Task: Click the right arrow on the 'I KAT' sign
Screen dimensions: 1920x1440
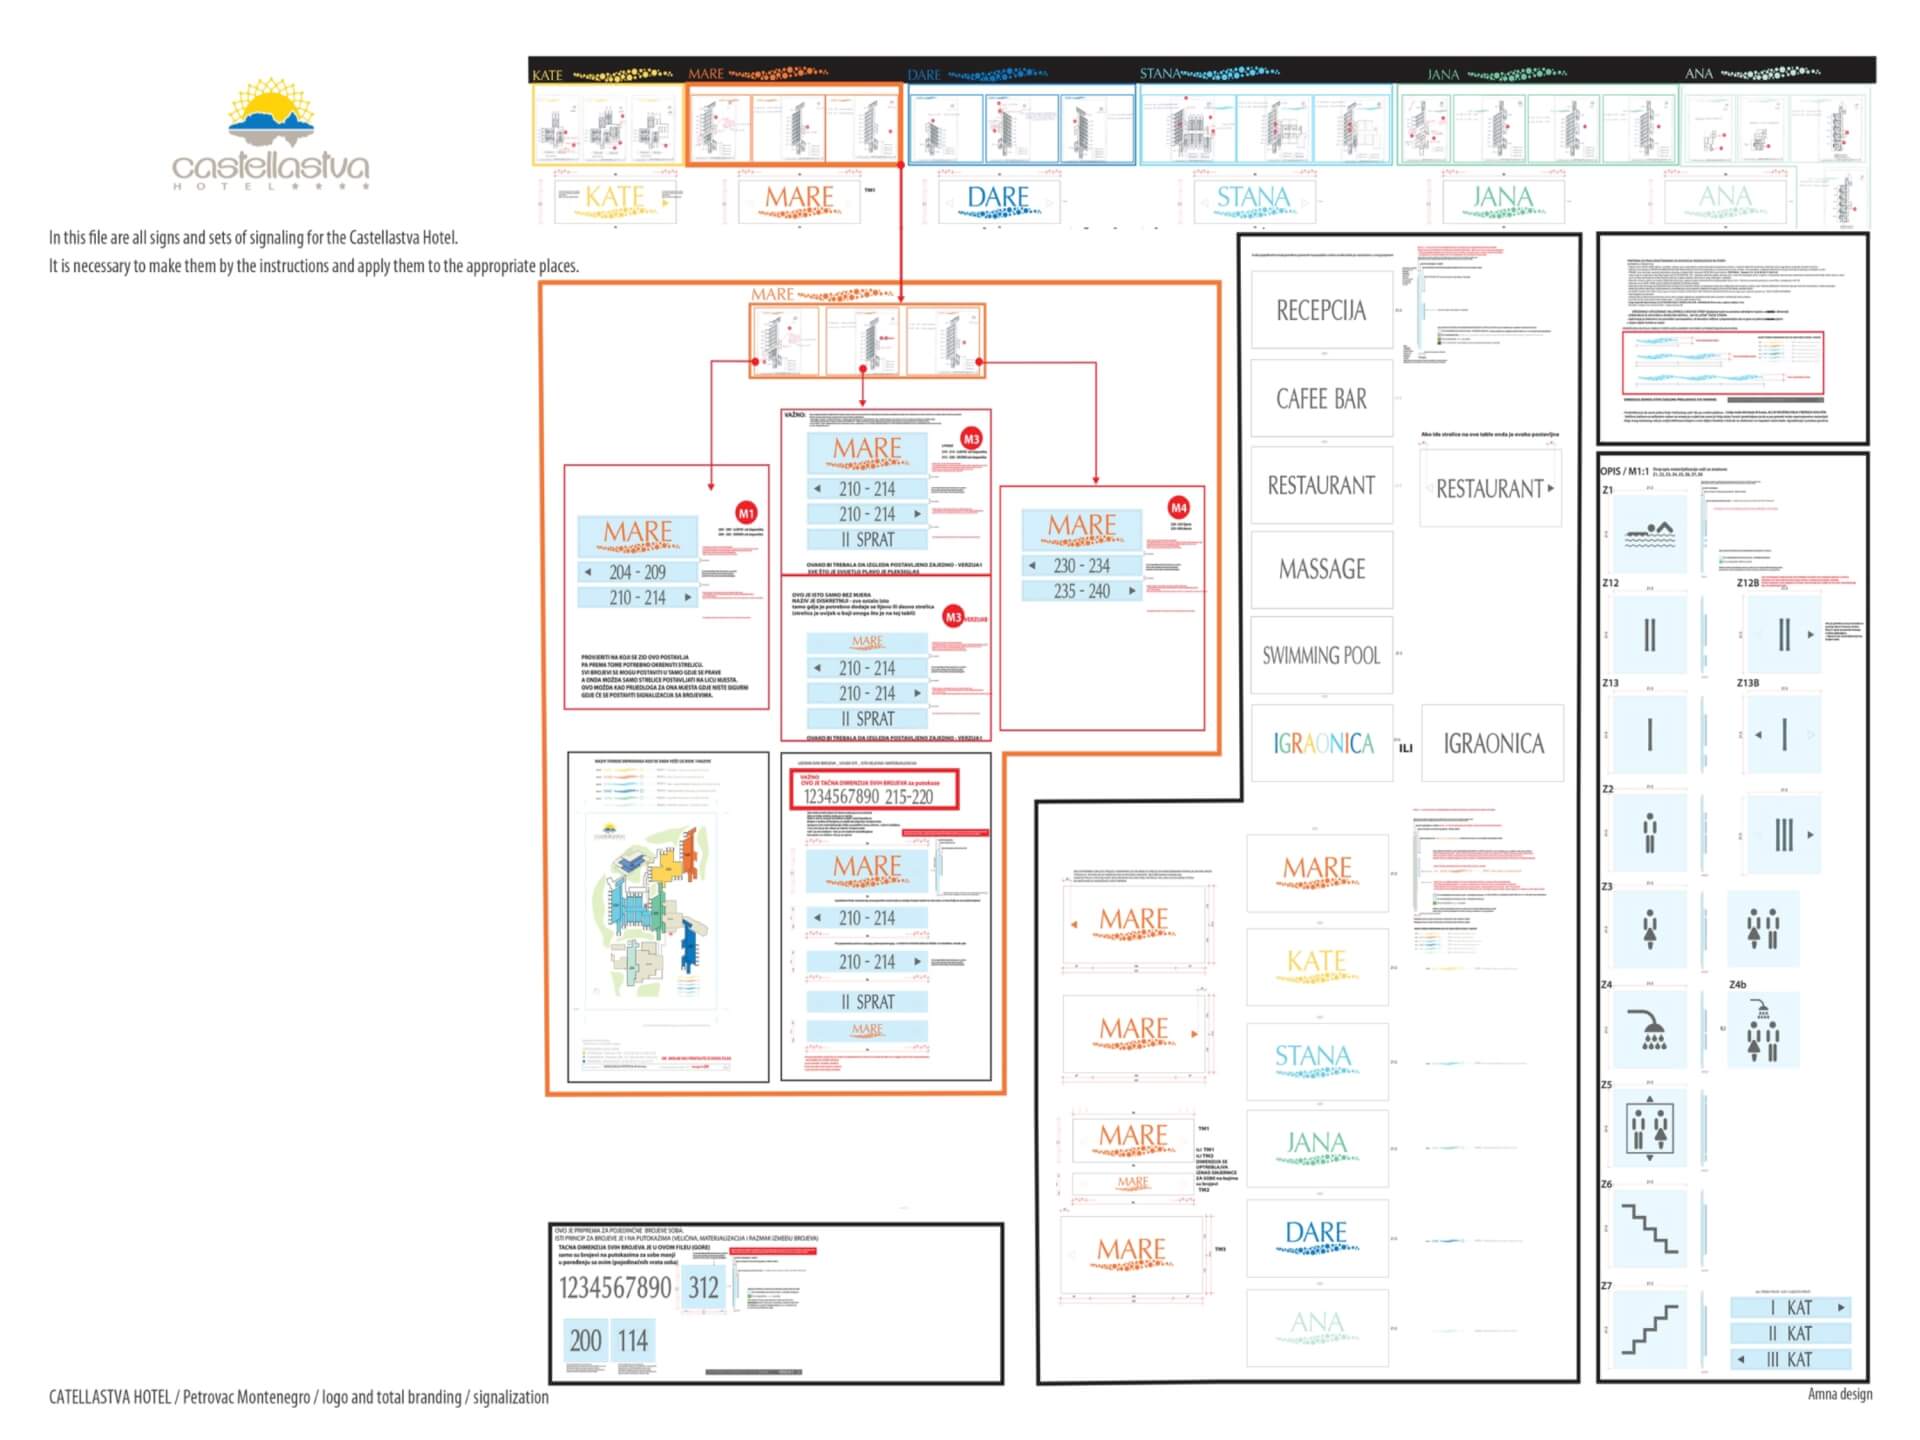Action: click(x=1840, y=1307)
